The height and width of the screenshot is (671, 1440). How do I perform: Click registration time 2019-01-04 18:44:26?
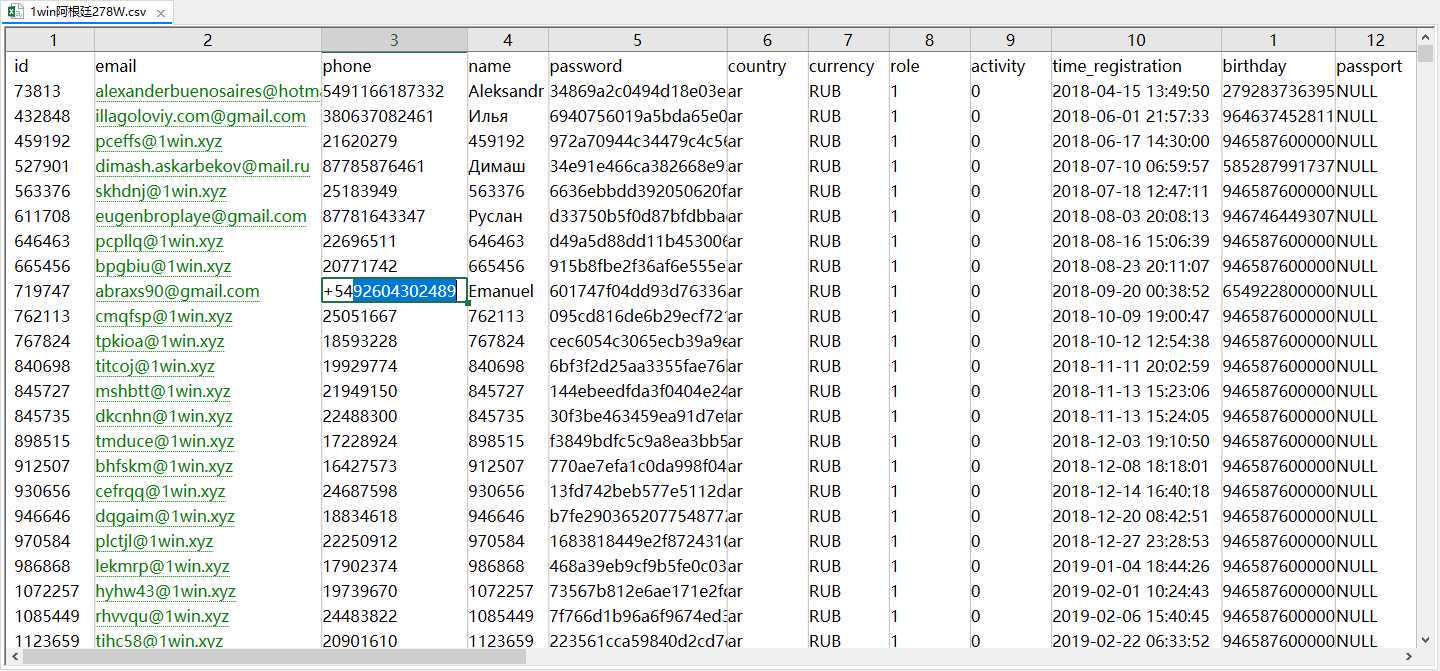(x=1136, y=566)
